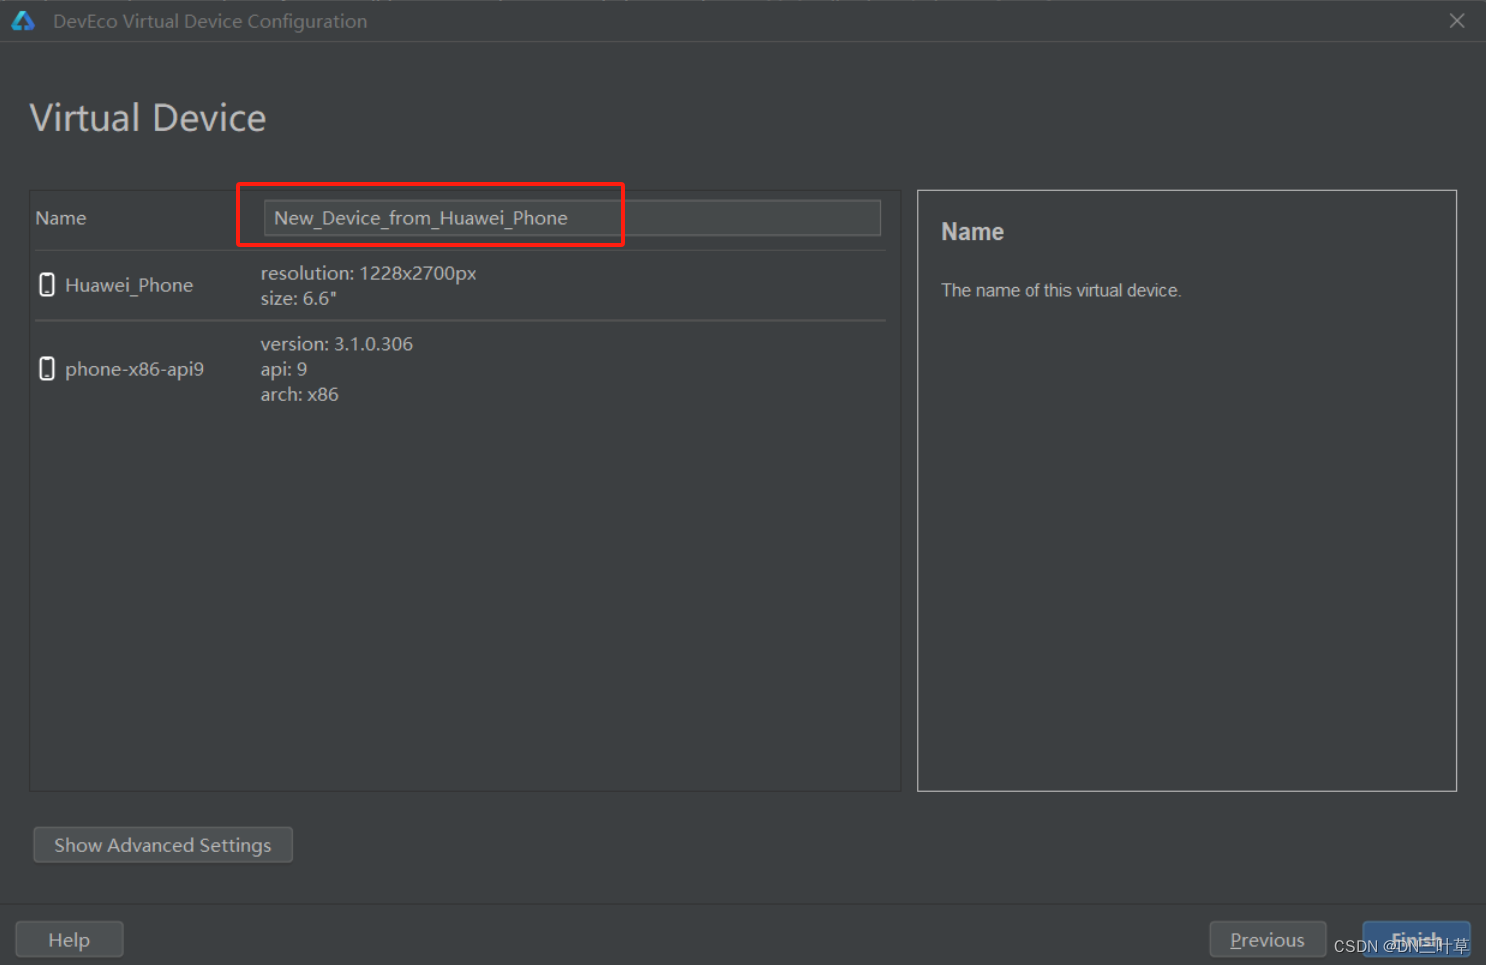Click the Virtual Device page heading
1486x965 pixels.
coord(148,118)
